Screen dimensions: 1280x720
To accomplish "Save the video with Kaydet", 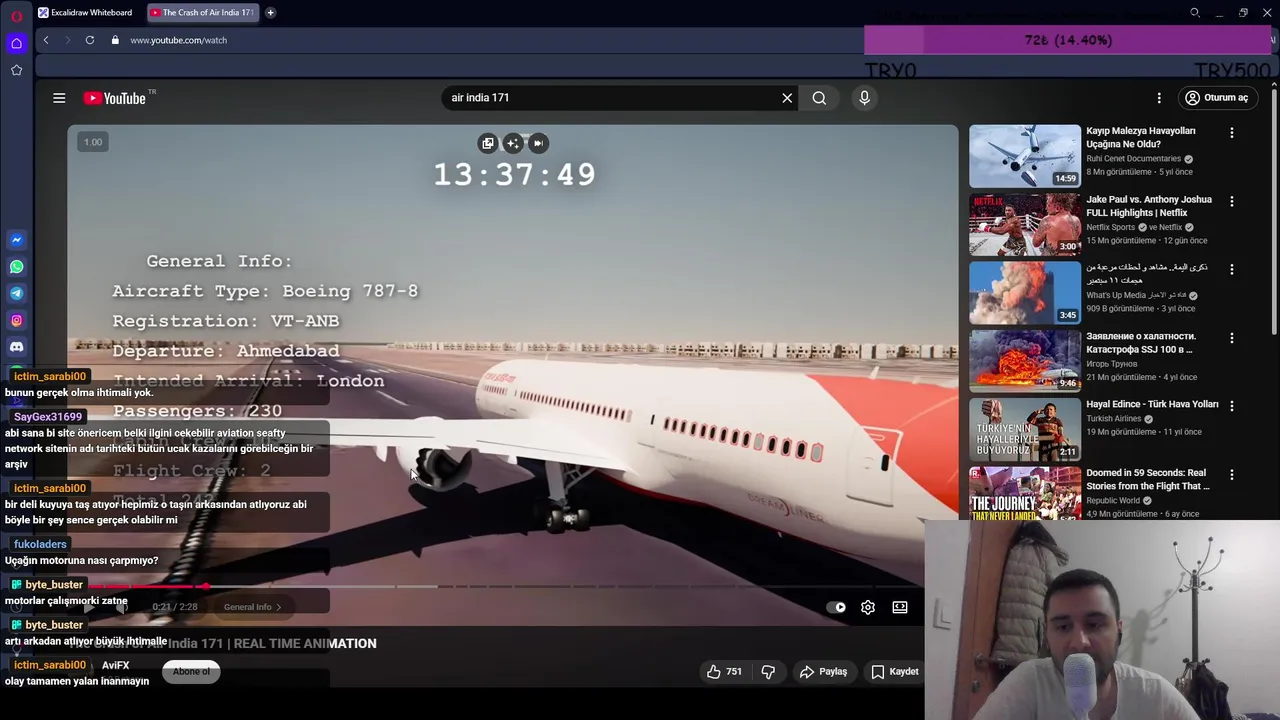I will pos(894,672).
